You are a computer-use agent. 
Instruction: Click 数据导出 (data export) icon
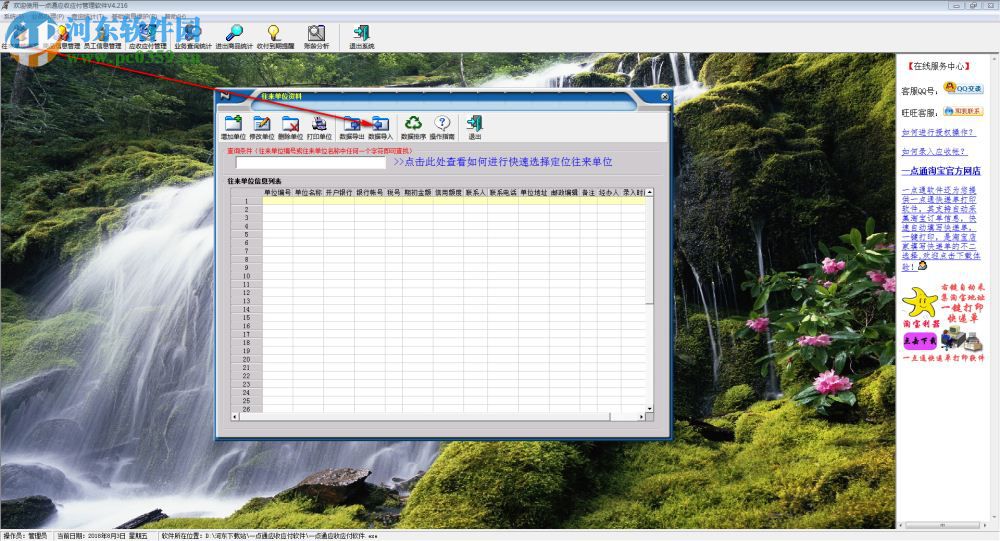(351, 127)
